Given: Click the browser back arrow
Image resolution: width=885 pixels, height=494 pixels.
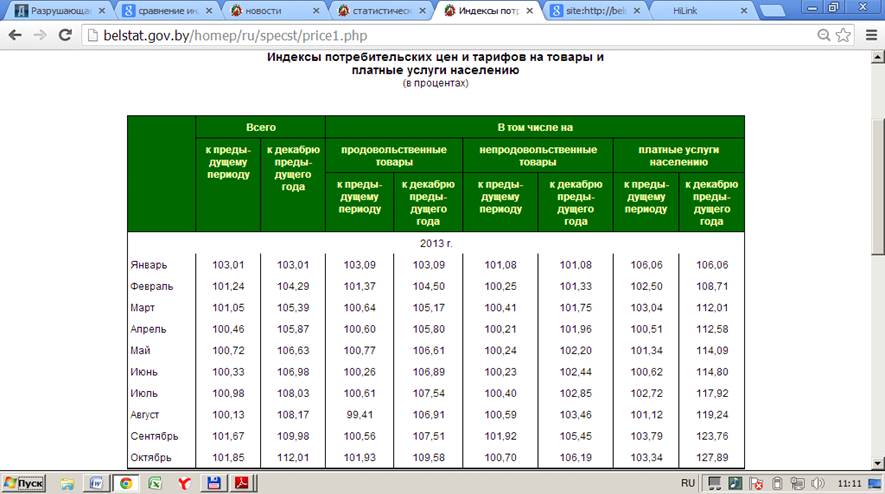Looking at the screenshot, I should click(14, 35).
